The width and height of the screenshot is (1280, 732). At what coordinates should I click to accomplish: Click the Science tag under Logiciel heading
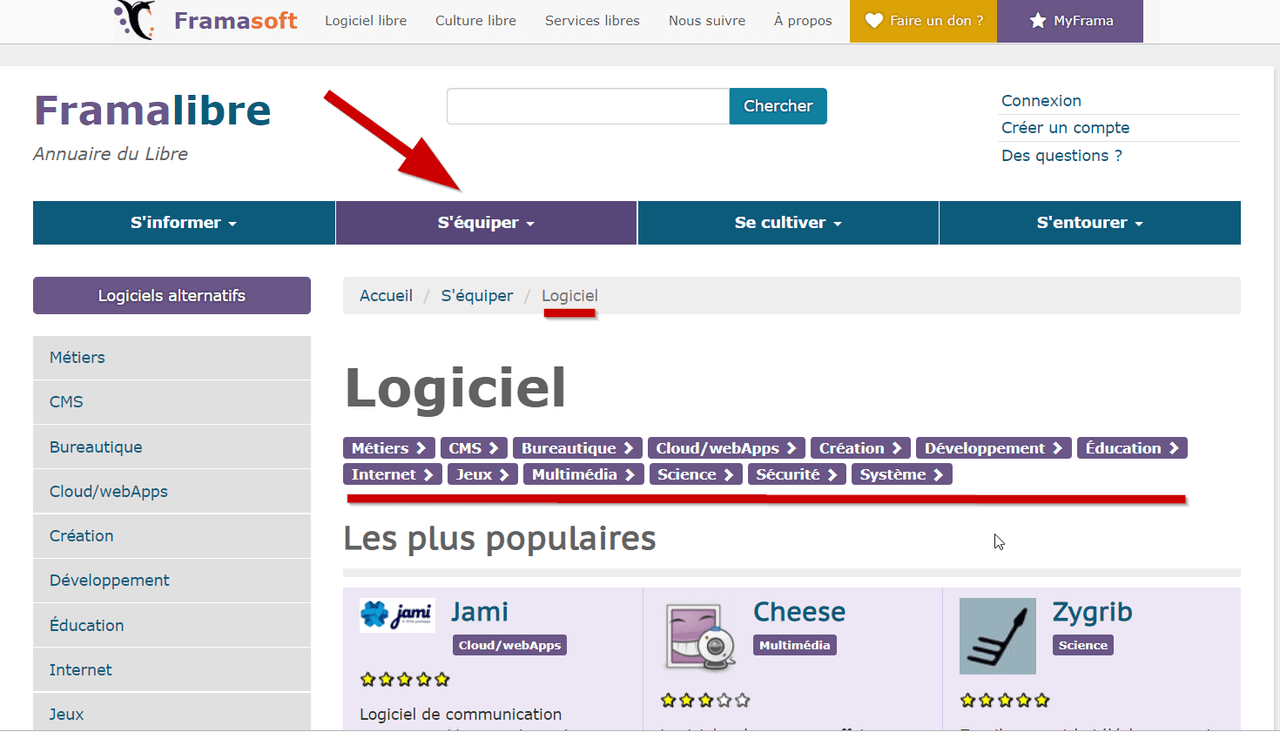[x=696, y=474]
